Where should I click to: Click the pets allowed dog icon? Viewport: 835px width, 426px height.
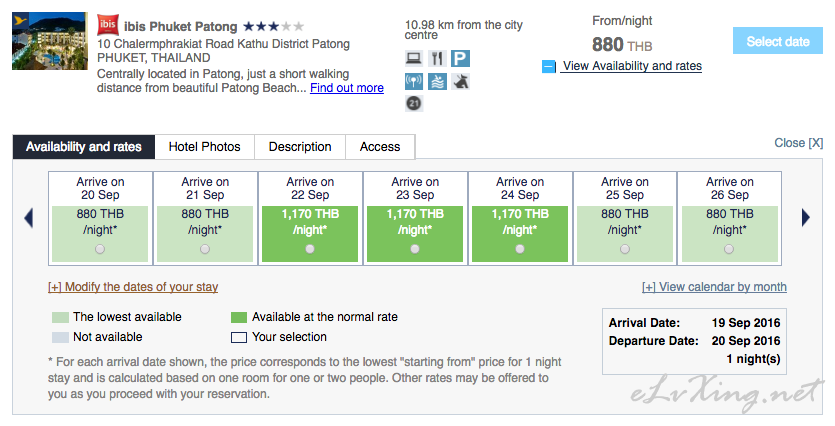coord(460,81)
